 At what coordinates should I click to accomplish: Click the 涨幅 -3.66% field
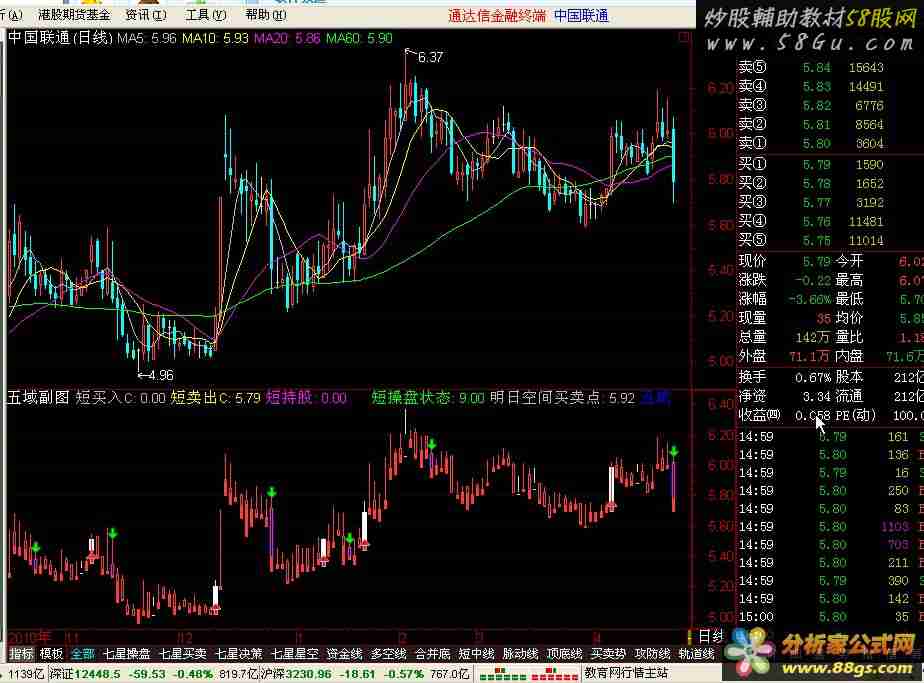pos(785,299)
